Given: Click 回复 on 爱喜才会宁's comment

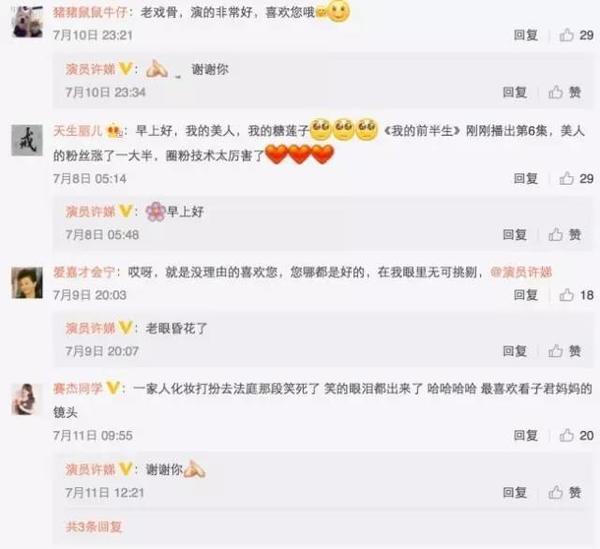Looking at the screenshot, I should [526, 295].
